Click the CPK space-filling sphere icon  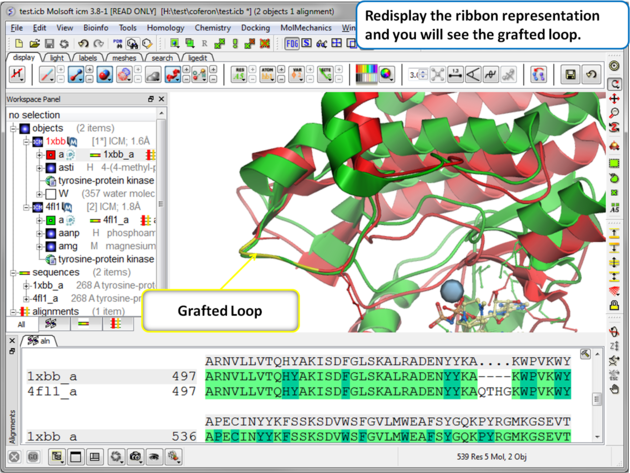(x=105, y=75)
